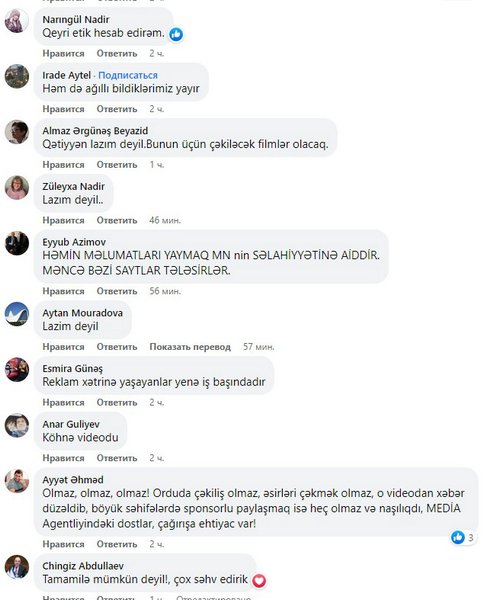
Task: Reply to Ayyət Əhməd's comment
Action: 117,544
